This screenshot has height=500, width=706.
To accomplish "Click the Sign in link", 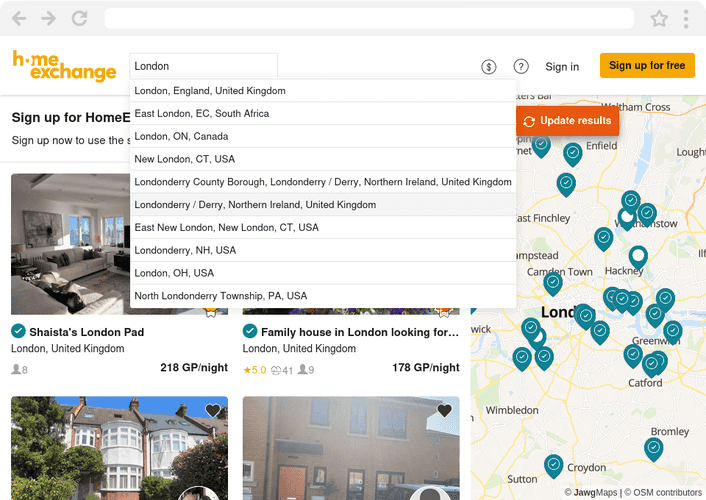I will tap(562, 67).
